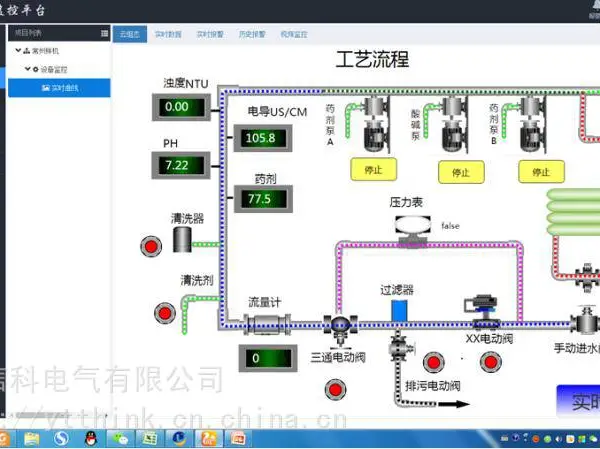This screenshot has height=449, width=600.
Task: Switch to the 视频监控 tab
Action: (x=294, y=34)
